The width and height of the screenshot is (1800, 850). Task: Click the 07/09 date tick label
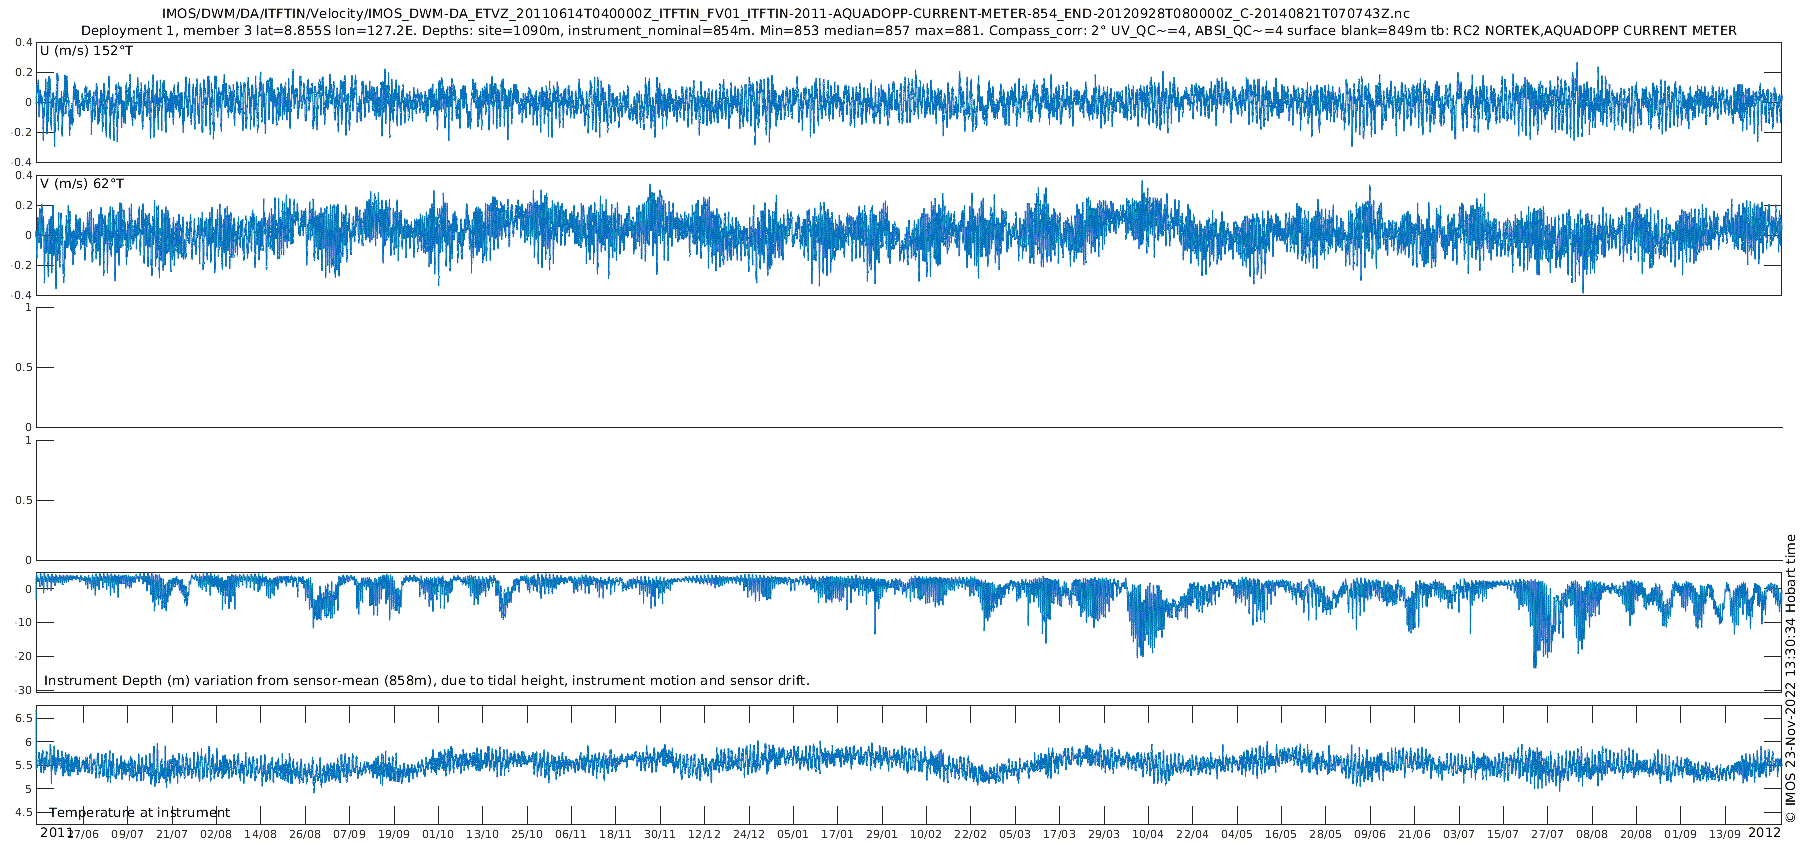(349, 834)
